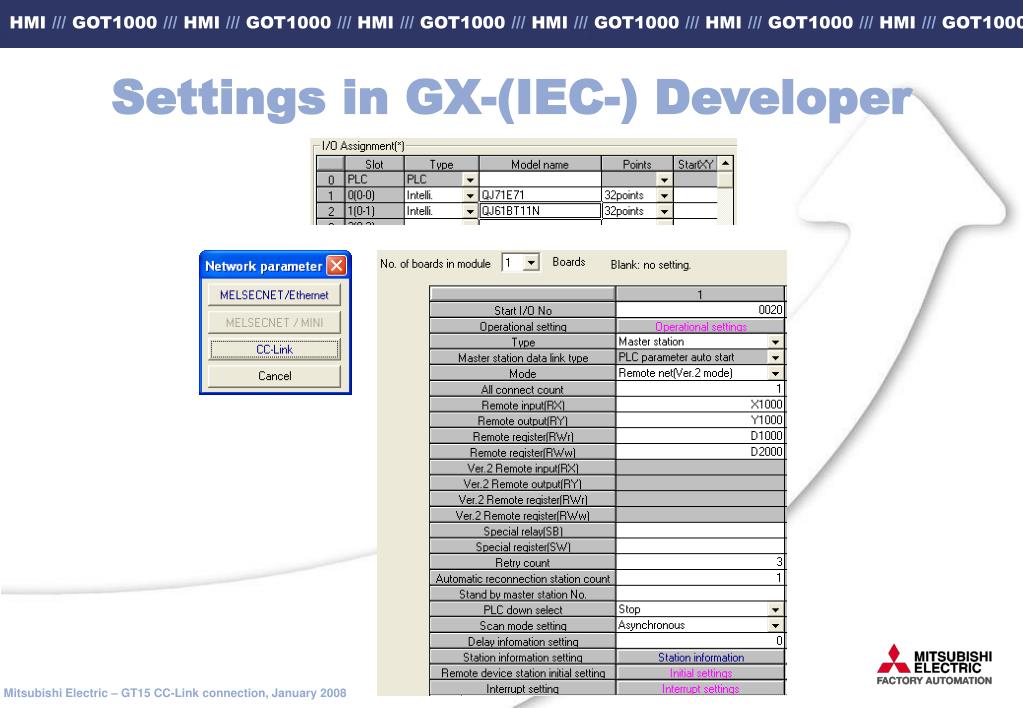Edit the QJ61BT11N model name field
Screen dimensions: 1023x708
pyautogui.click(x=540, y=211)
